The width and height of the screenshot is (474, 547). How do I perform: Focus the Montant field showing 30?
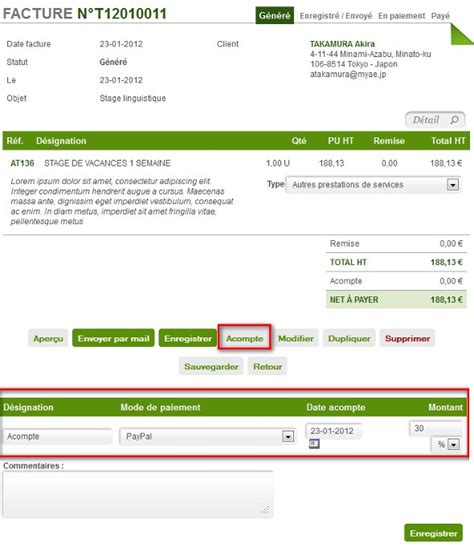pos(436,428)
